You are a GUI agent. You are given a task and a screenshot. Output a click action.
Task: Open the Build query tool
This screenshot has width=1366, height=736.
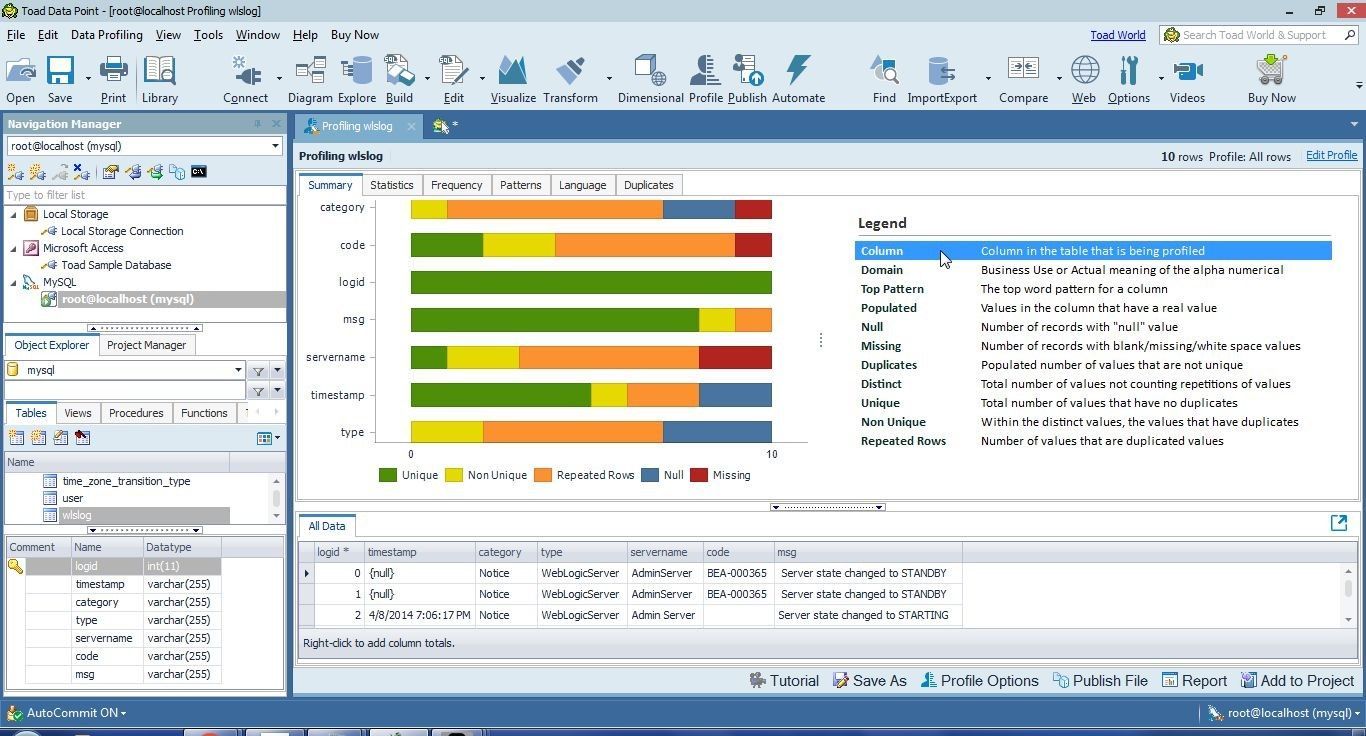[x=399, y=79]
